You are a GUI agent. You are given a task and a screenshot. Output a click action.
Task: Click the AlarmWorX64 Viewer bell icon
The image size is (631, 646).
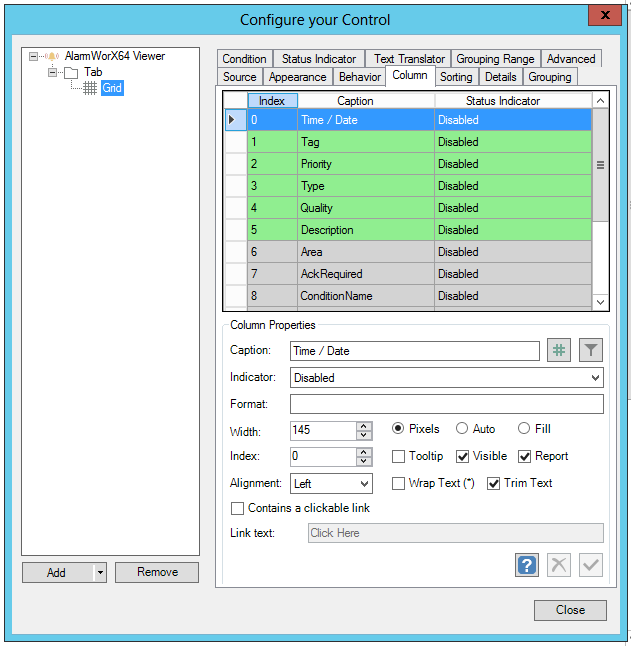coord(52,56)
